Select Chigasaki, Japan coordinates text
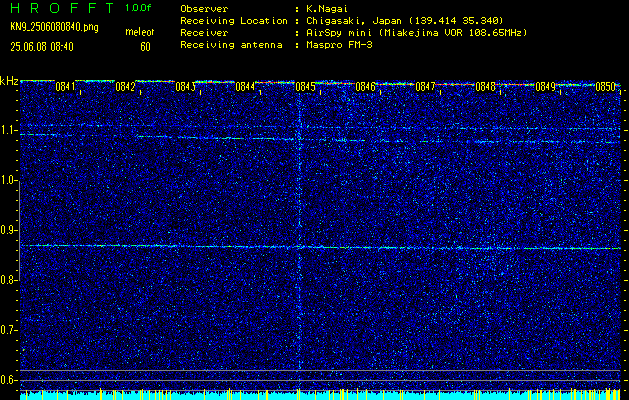 pyautogui.click(x=404, y=21)
